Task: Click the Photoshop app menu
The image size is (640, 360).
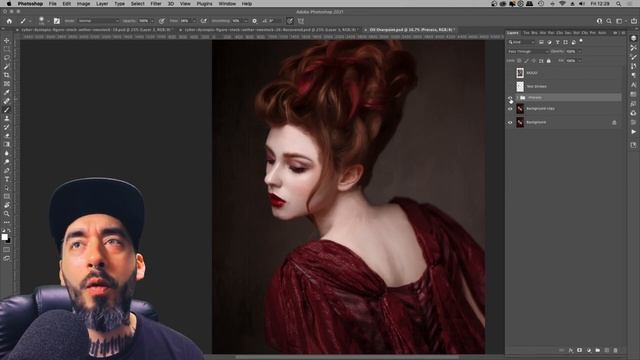Action: 30,4
